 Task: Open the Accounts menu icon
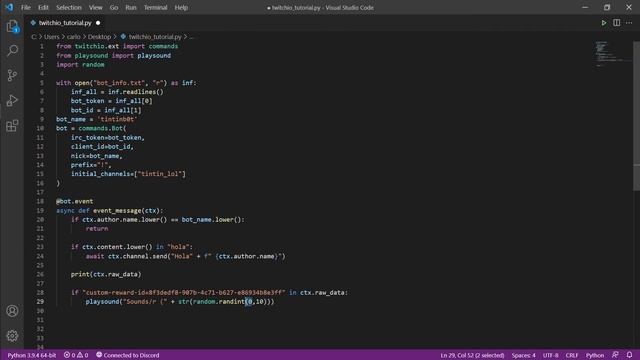12,311
